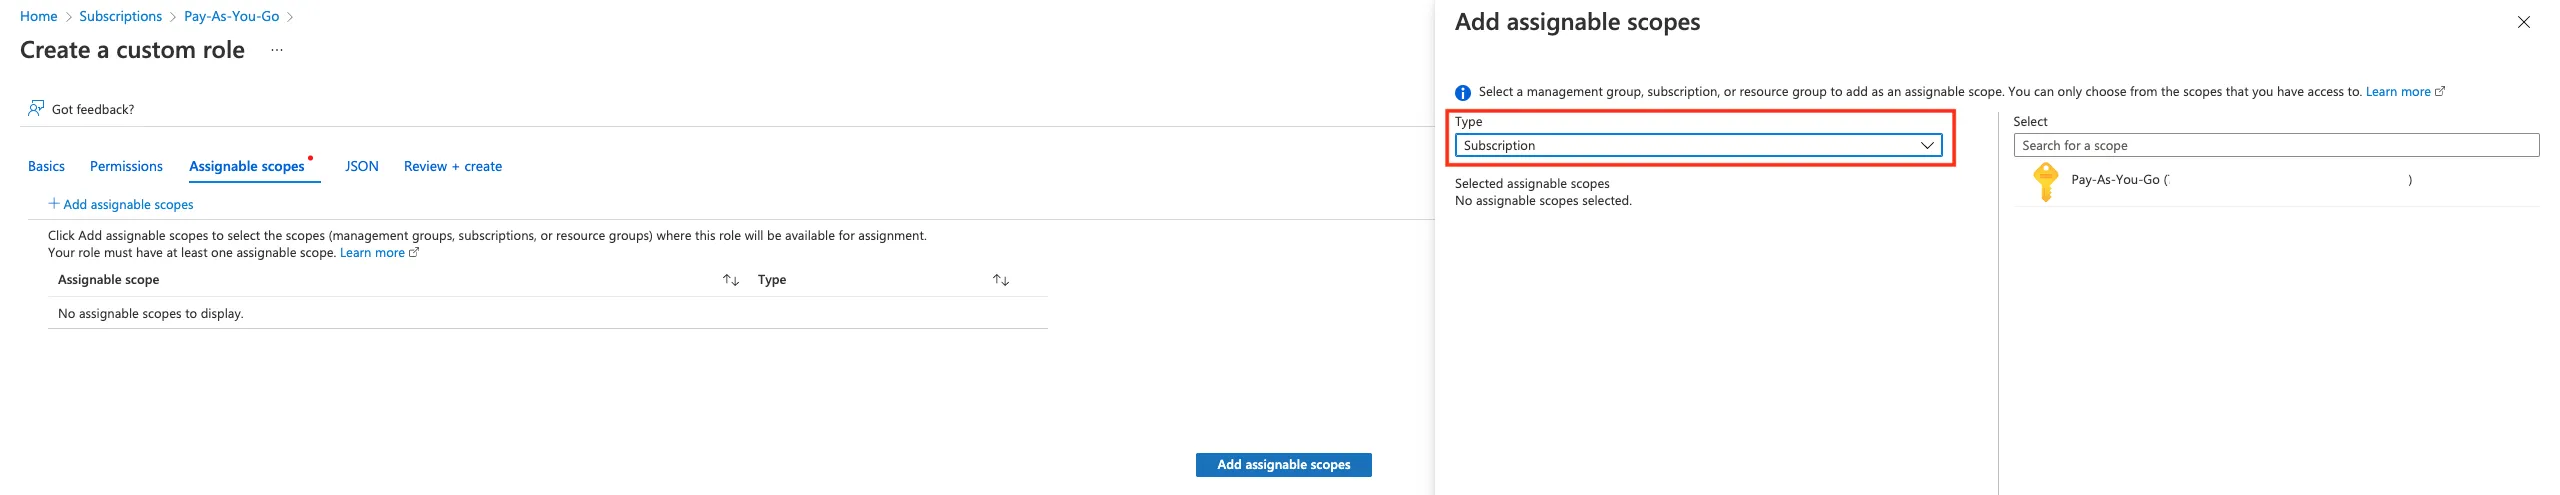Click the Got feedback person icon
Viewport: 2560px width, 495px height.
pyautogui.click(x=36, y=108)
